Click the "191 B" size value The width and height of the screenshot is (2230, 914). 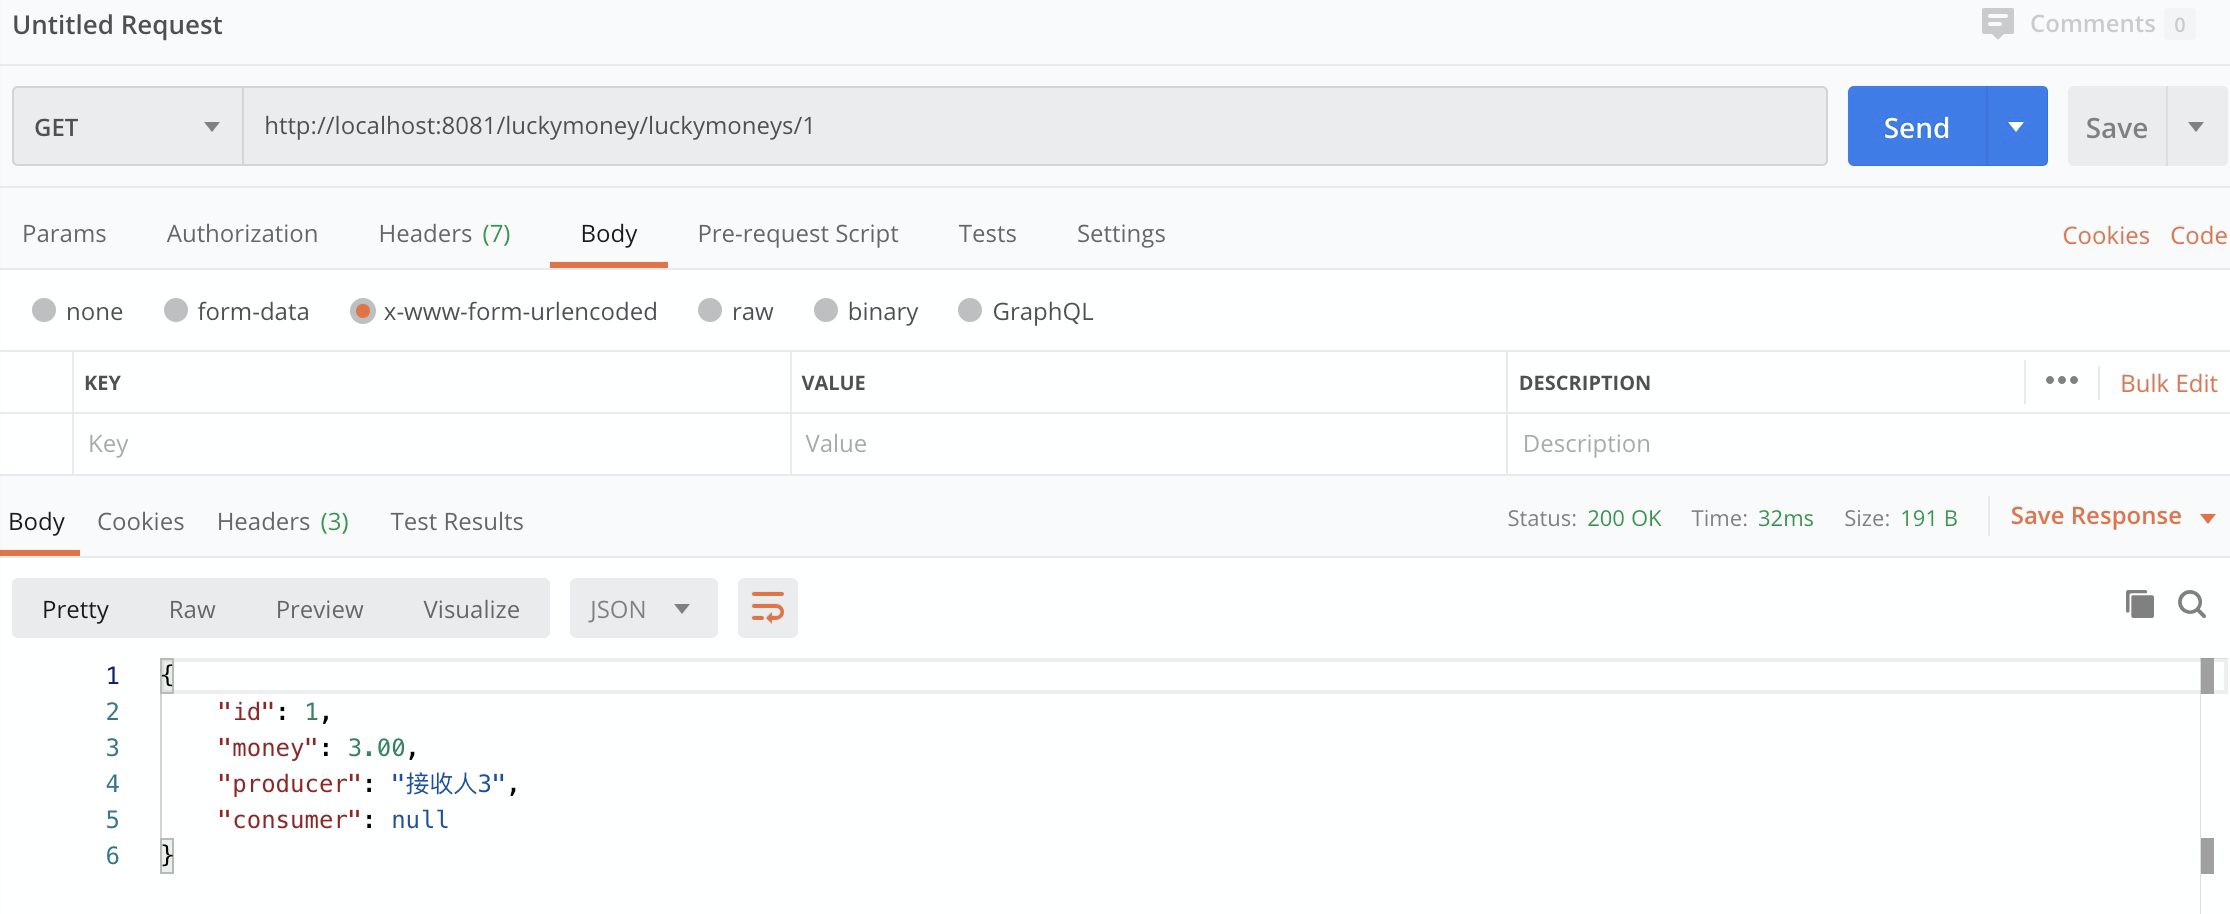click(1928, 518)
